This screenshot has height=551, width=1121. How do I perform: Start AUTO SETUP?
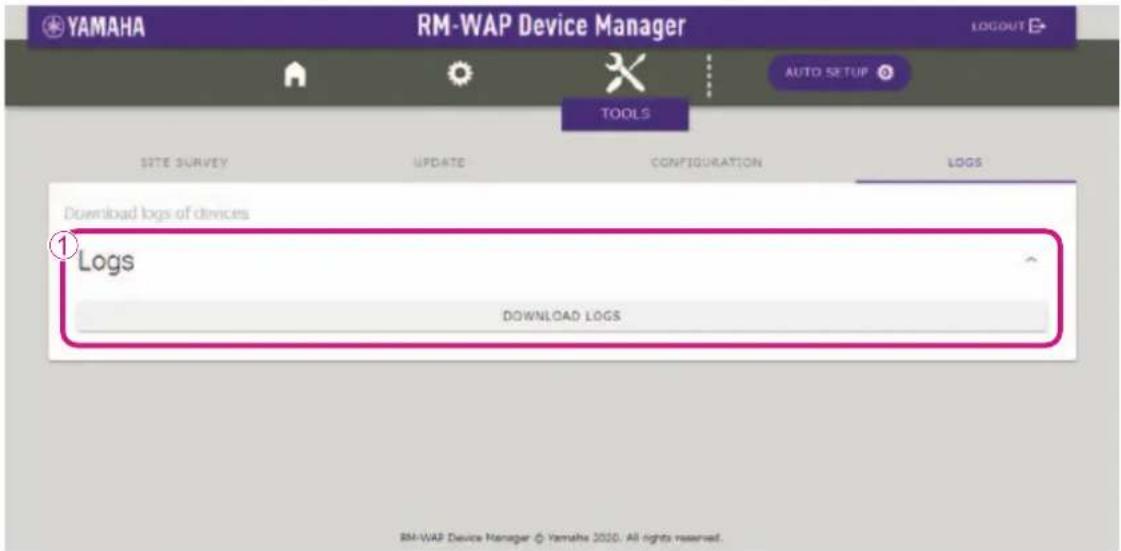point(839,73)
